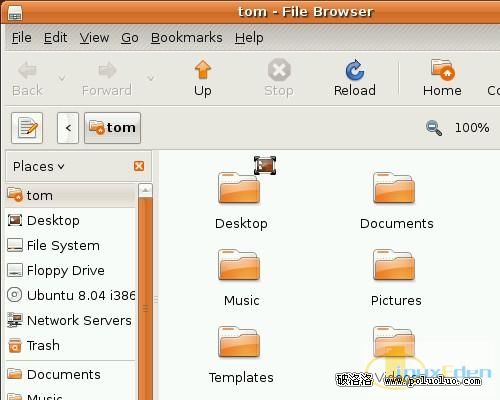Image resolution: width=500 pixels, height=400 pixels.
Task: Click the "Documents" folder label in main view
Action: (x=397, y=223)
